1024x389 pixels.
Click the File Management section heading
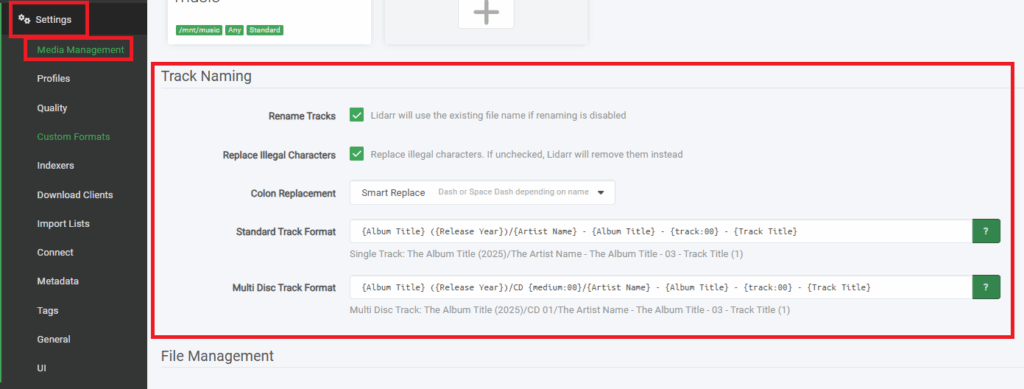pos(217,356)
